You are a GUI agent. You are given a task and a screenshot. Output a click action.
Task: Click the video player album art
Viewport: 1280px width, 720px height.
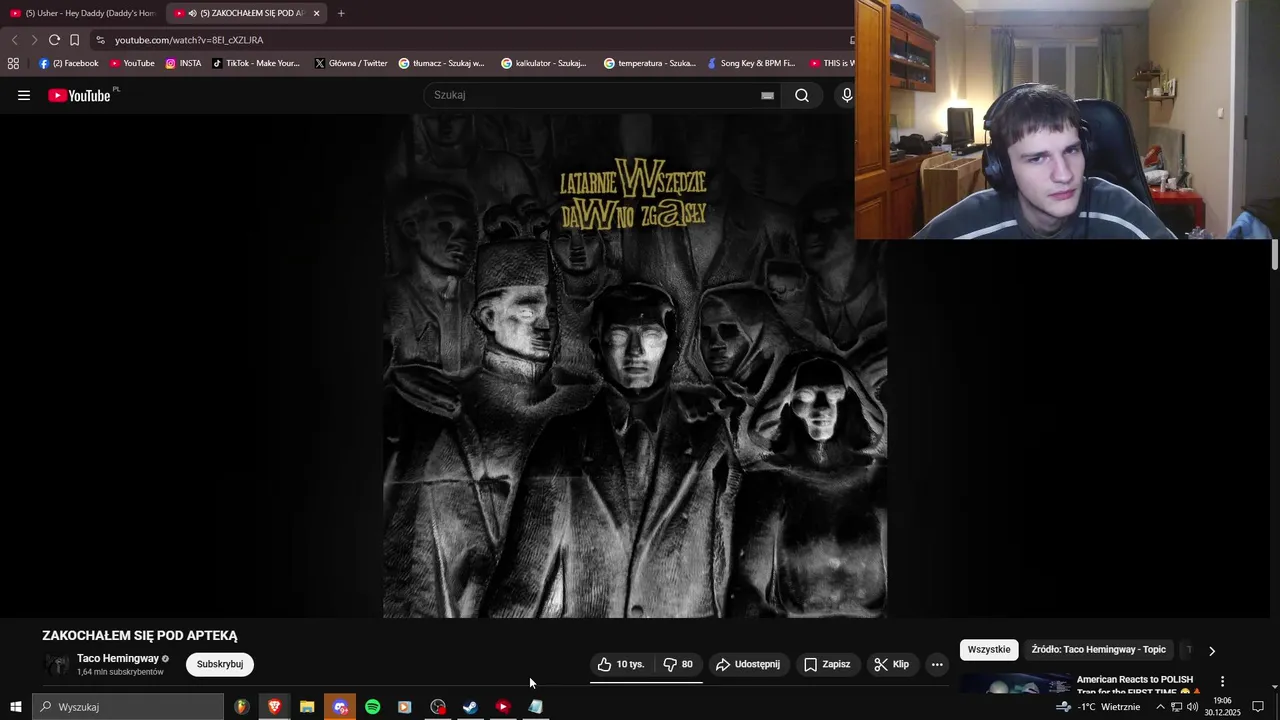(634, 365)
